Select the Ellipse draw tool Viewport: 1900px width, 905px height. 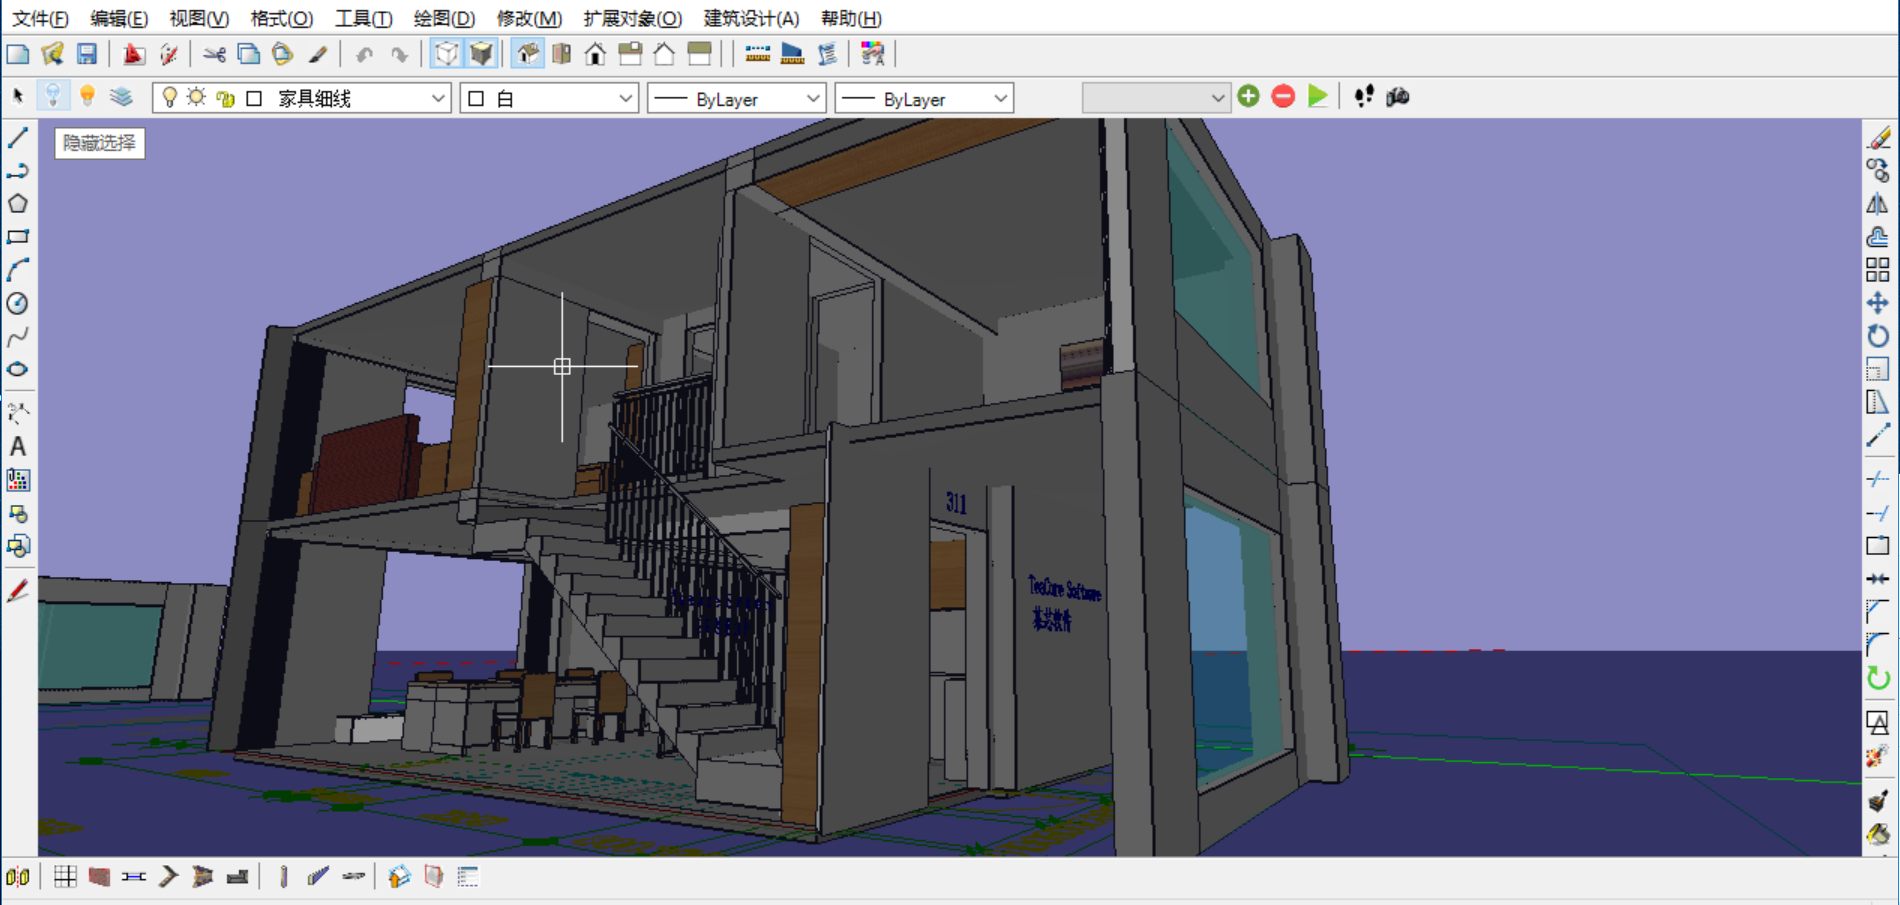[18, 369]
